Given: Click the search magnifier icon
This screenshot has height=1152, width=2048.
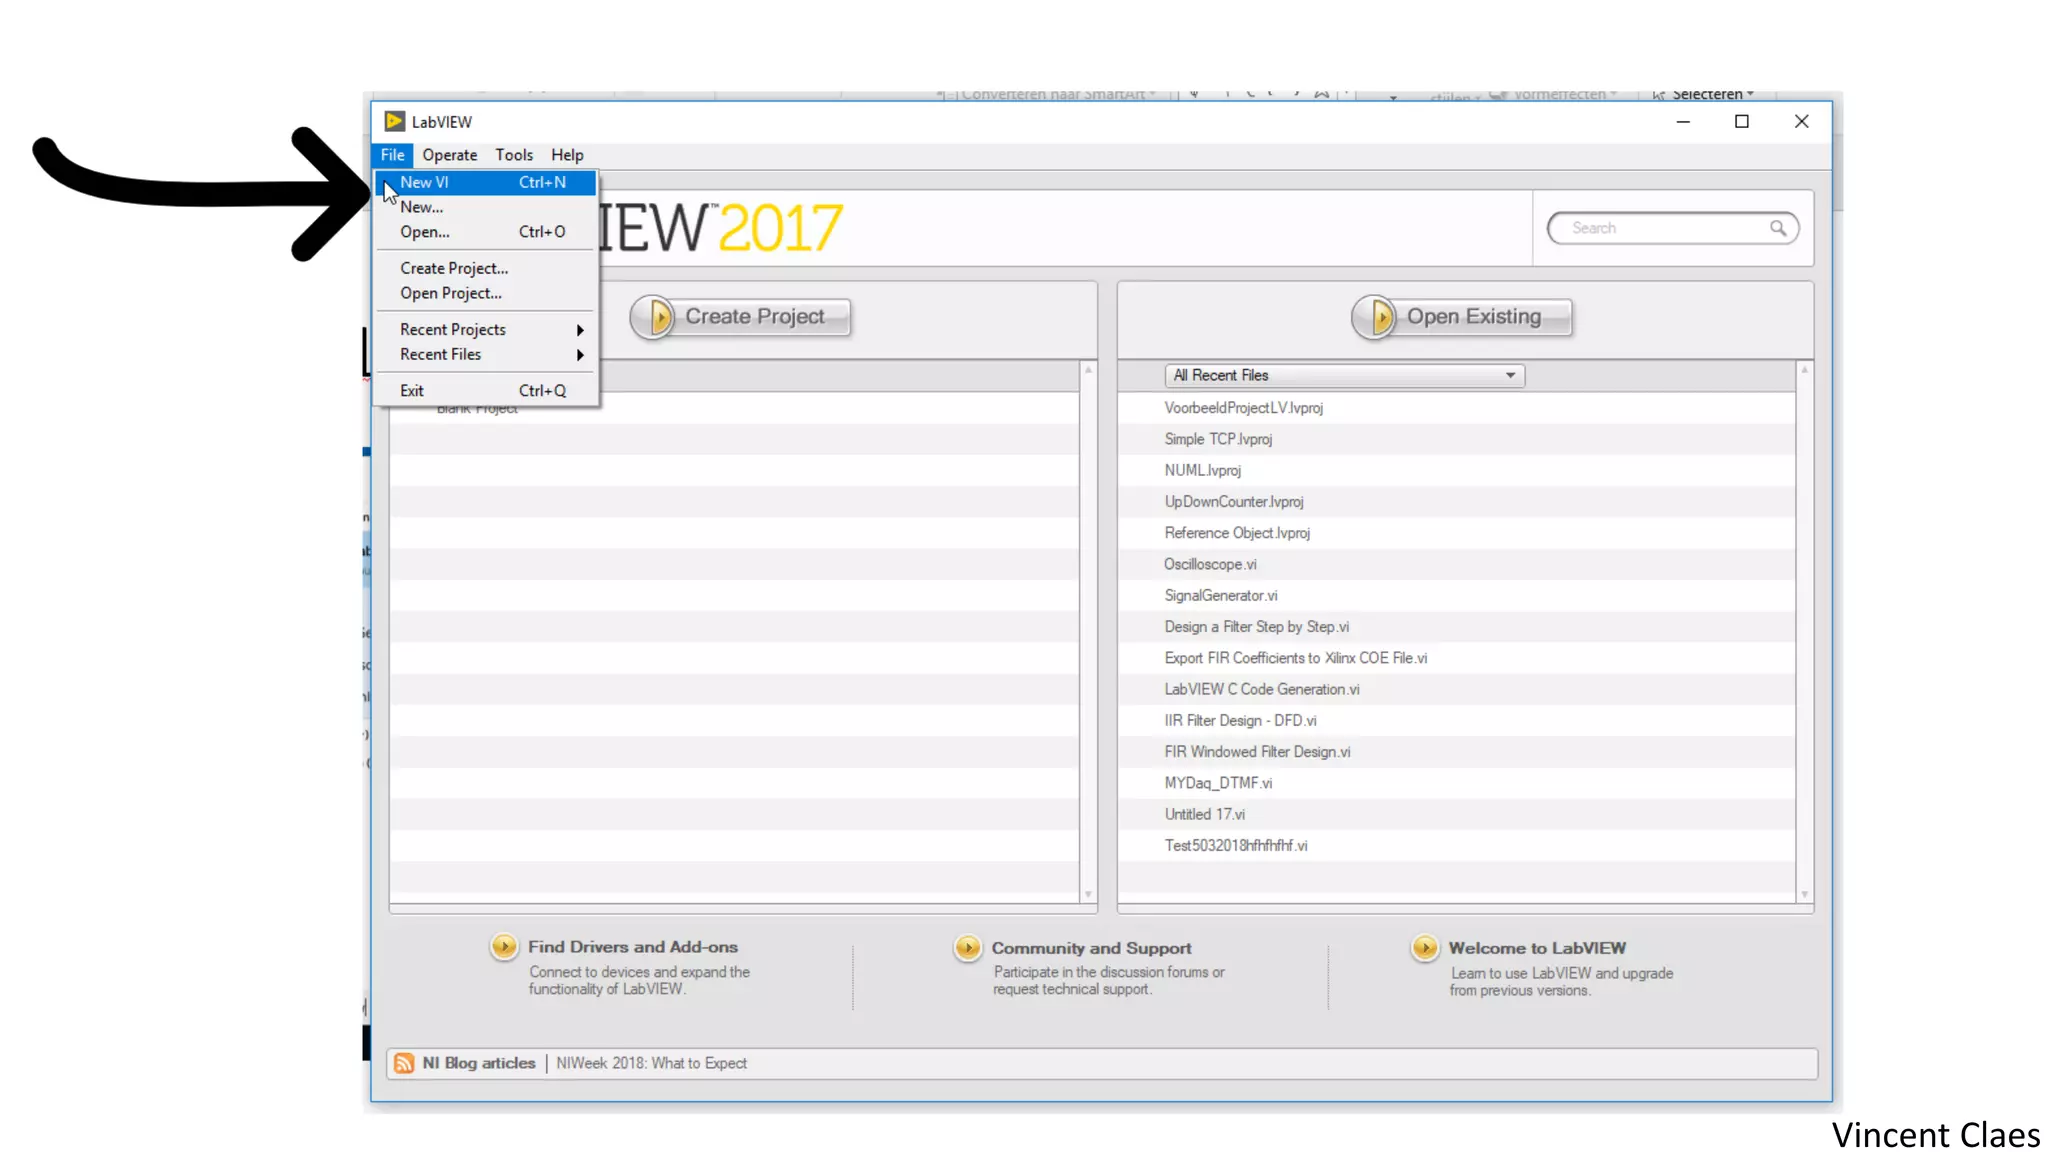Looking at the screenshot, I should pos(1777,228).
